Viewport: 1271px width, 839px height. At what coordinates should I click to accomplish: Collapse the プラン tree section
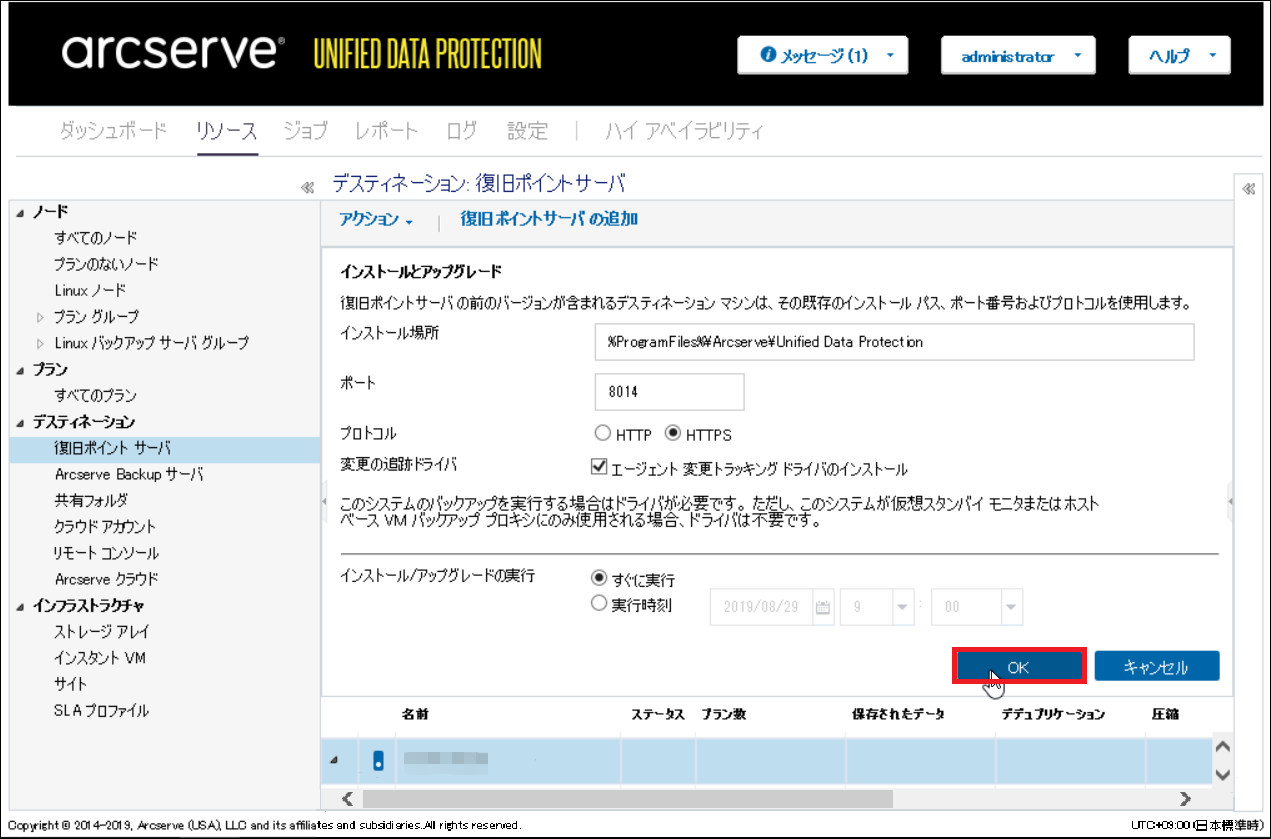pos(22,370)
